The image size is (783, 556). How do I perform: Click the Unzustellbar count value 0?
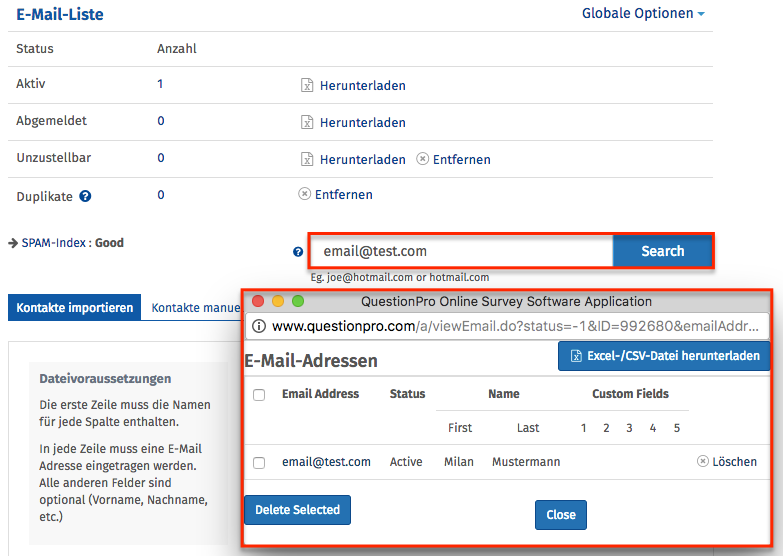pyautogui.click(x=161, y=158)
